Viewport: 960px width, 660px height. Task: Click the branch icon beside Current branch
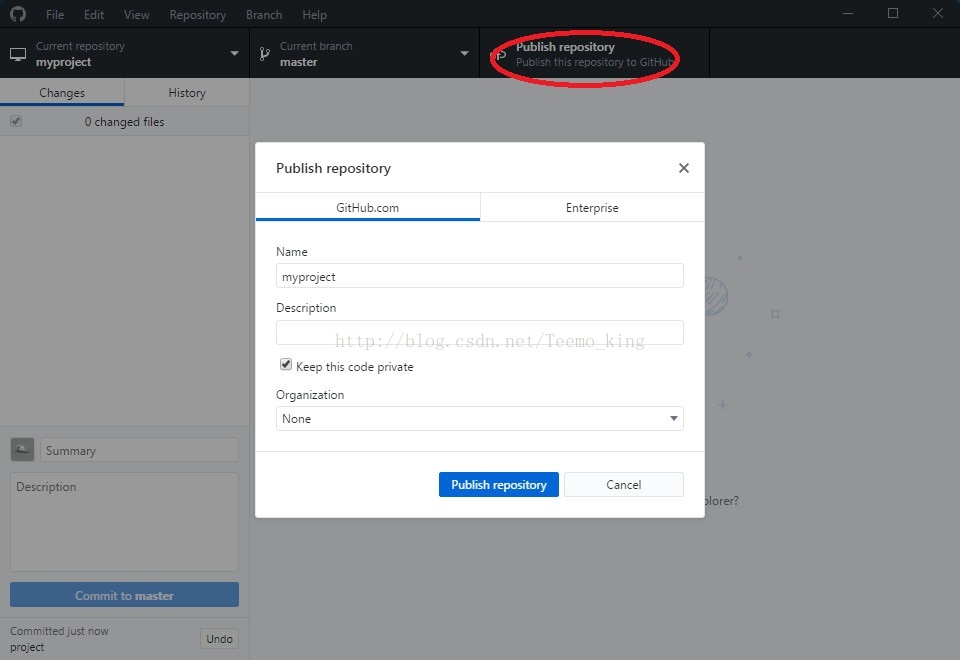tap(264, 54)
